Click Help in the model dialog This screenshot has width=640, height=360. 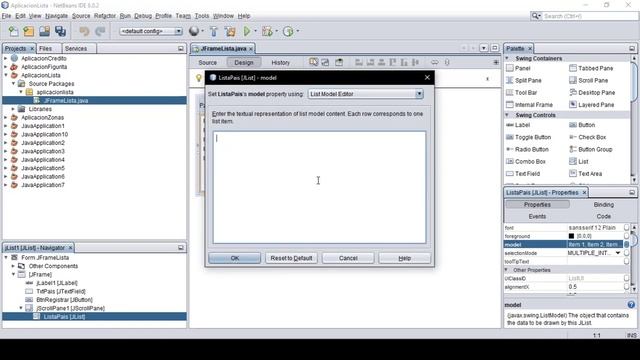point(404,258)
